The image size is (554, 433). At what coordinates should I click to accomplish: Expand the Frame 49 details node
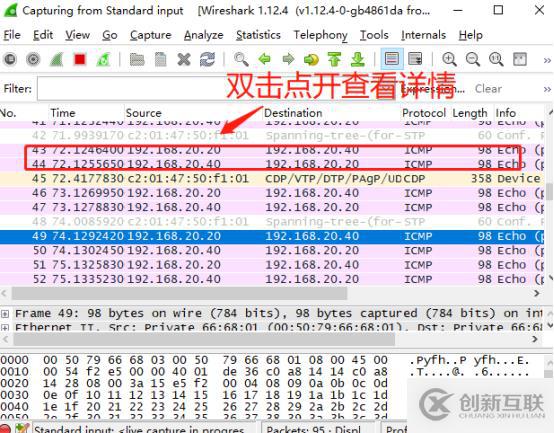pos(5,313)
